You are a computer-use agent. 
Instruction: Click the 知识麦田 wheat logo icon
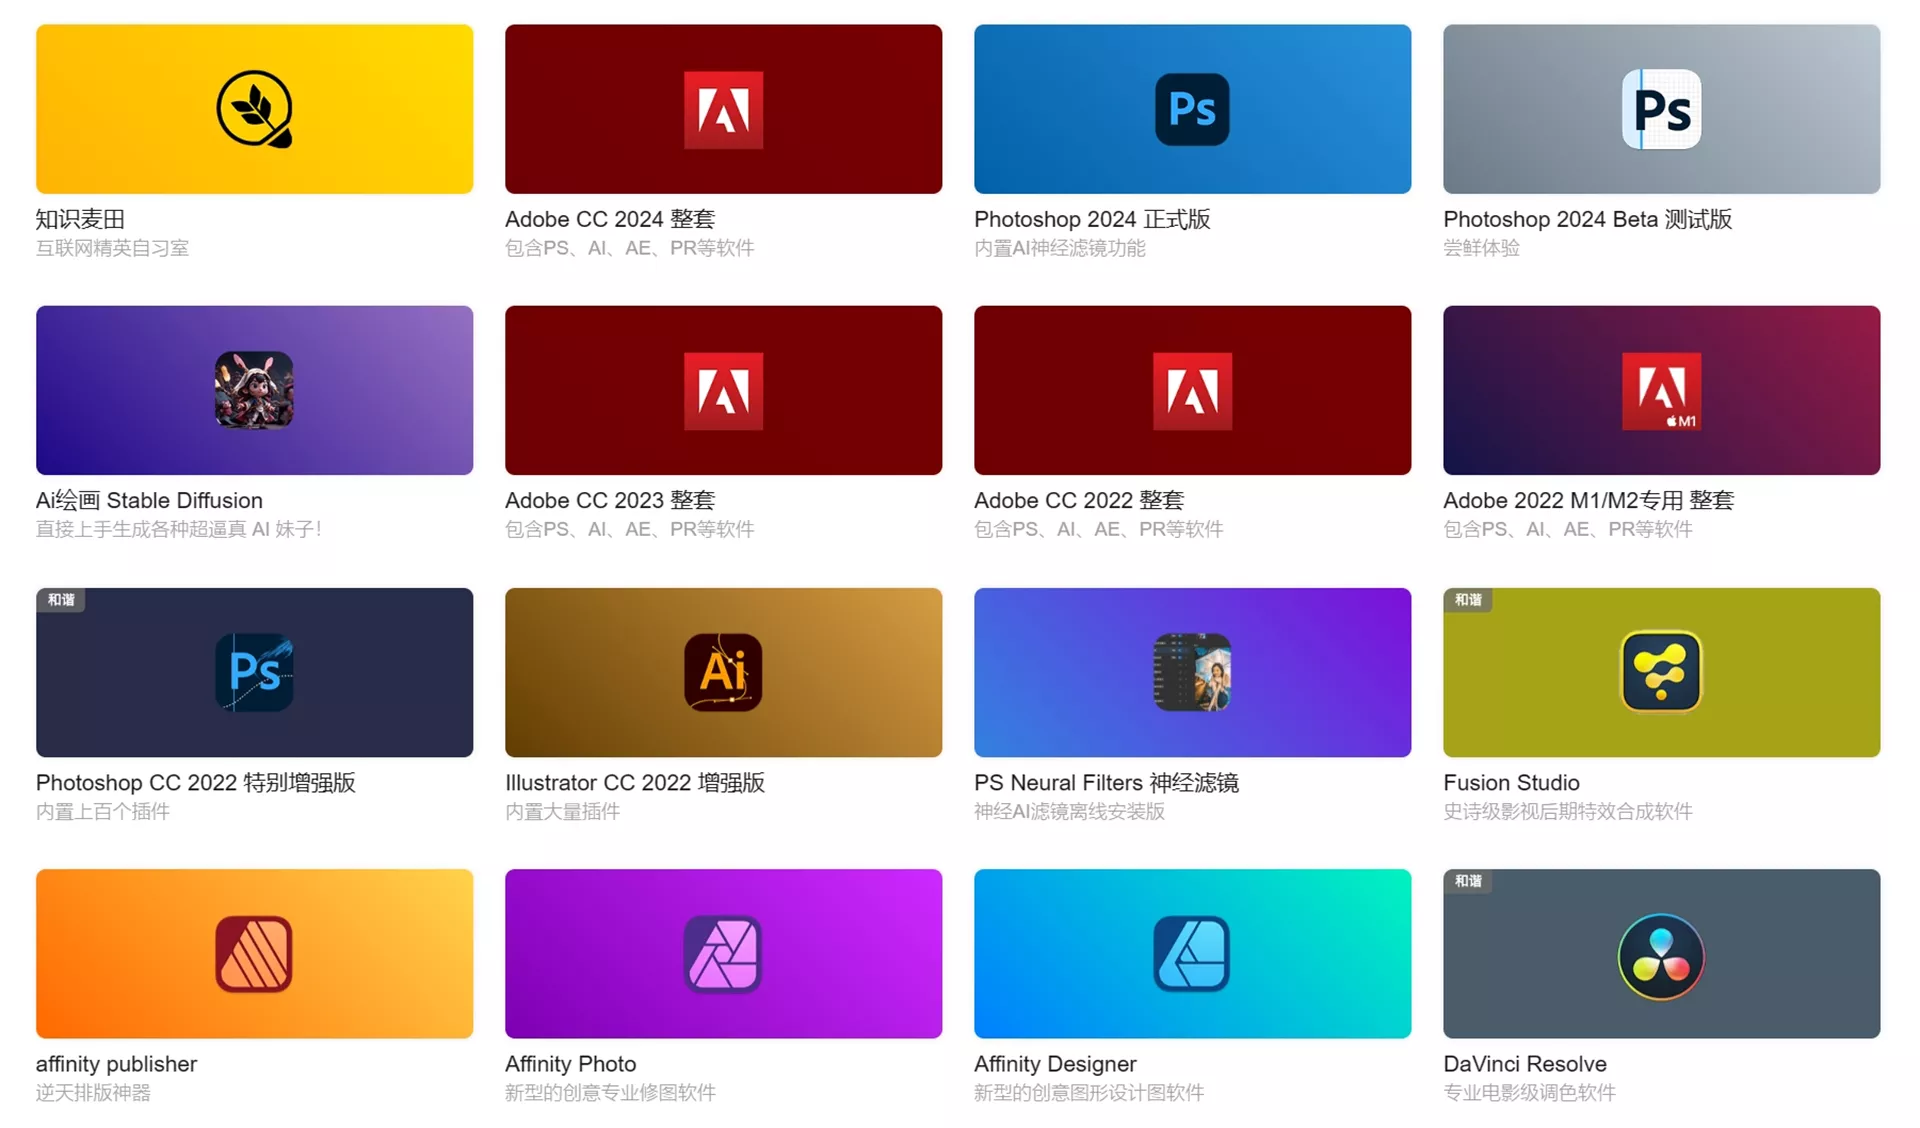(x=254, y=109)
